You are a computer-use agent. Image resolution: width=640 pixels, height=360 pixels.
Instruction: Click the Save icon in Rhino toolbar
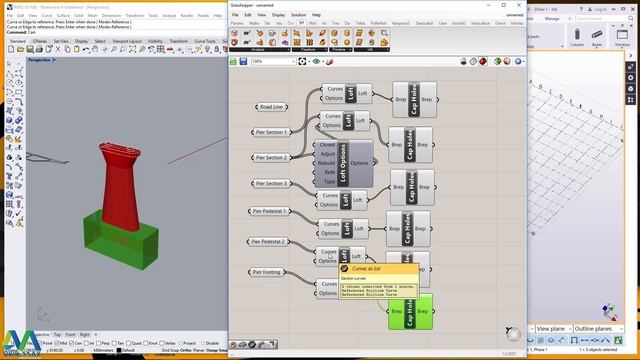click(x=30, y=49)
